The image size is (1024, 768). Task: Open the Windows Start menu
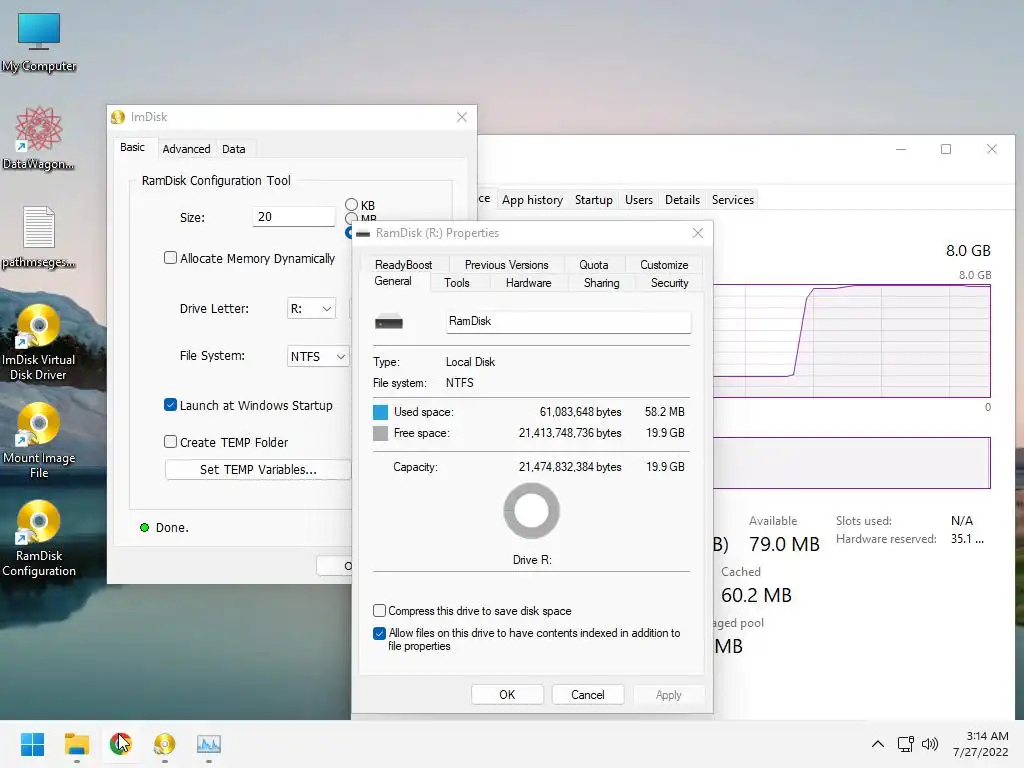pos(32,744)
